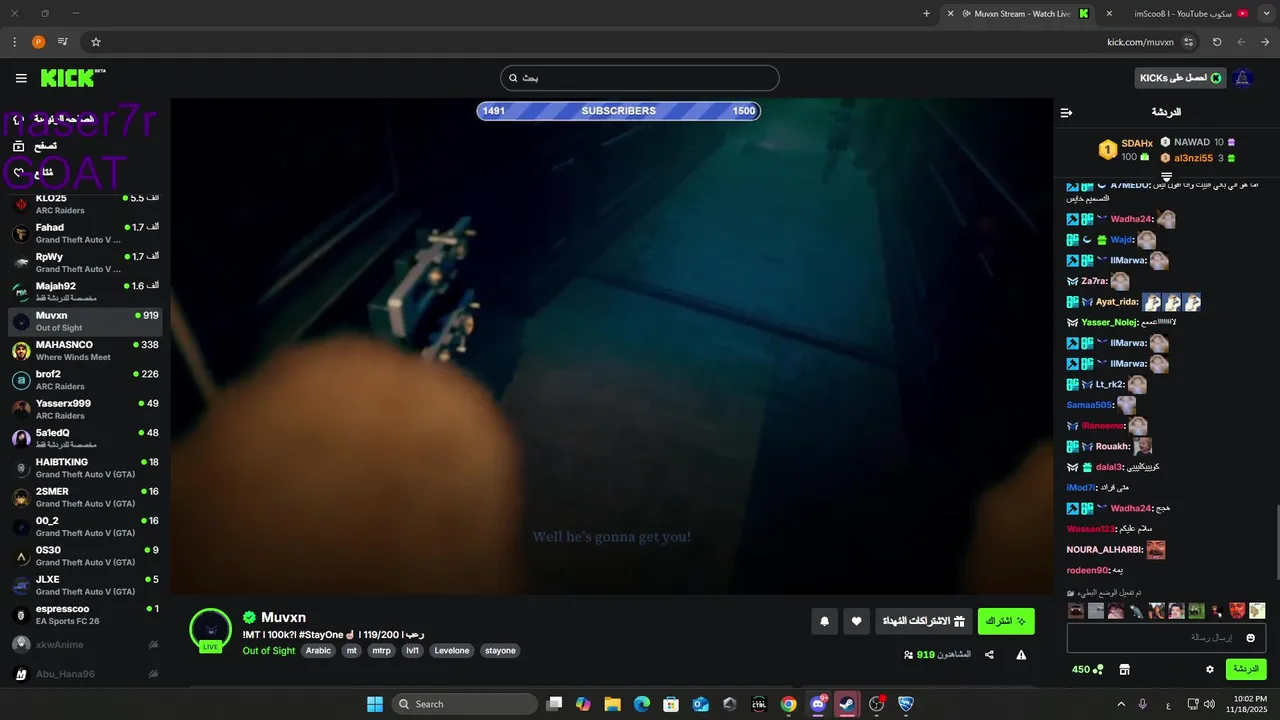Viewport: 1280px width, 720px height.
Task: Open the emoji picker in chat box
Action: pyautogui.click(x=1250, y=638)
